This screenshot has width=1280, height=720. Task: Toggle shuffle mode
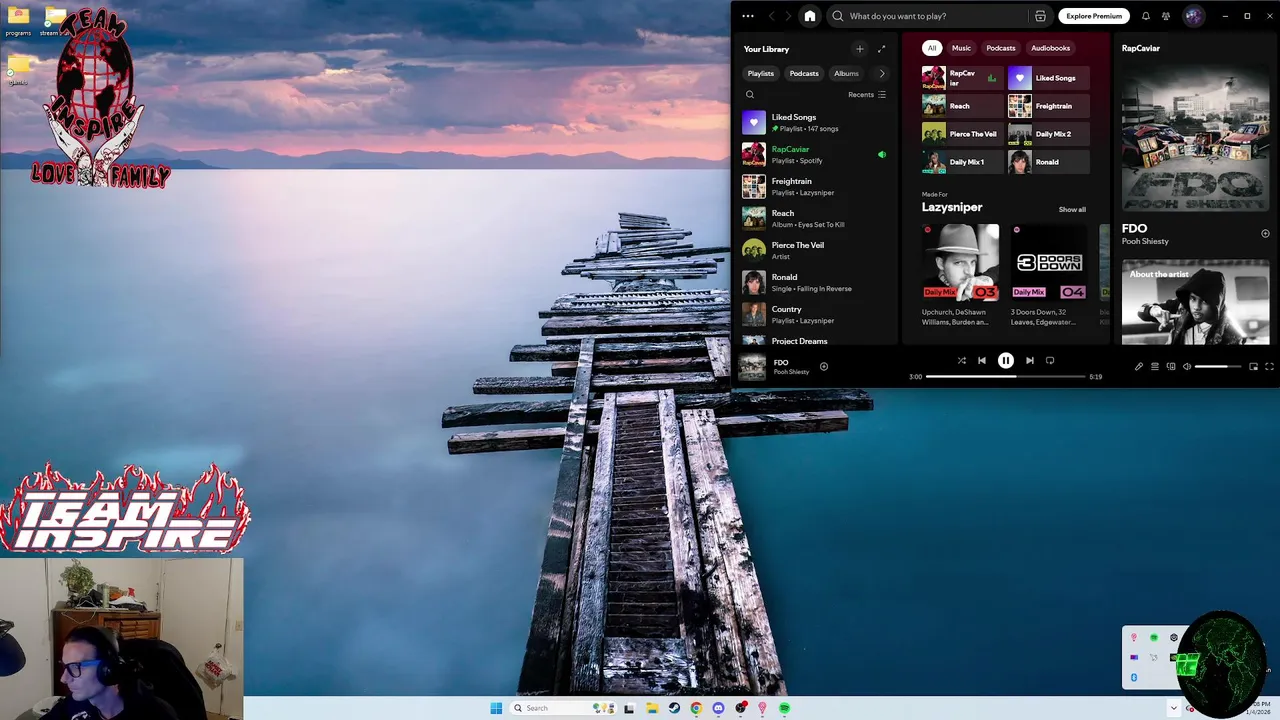pyautogui.click(x=961, y=361)
